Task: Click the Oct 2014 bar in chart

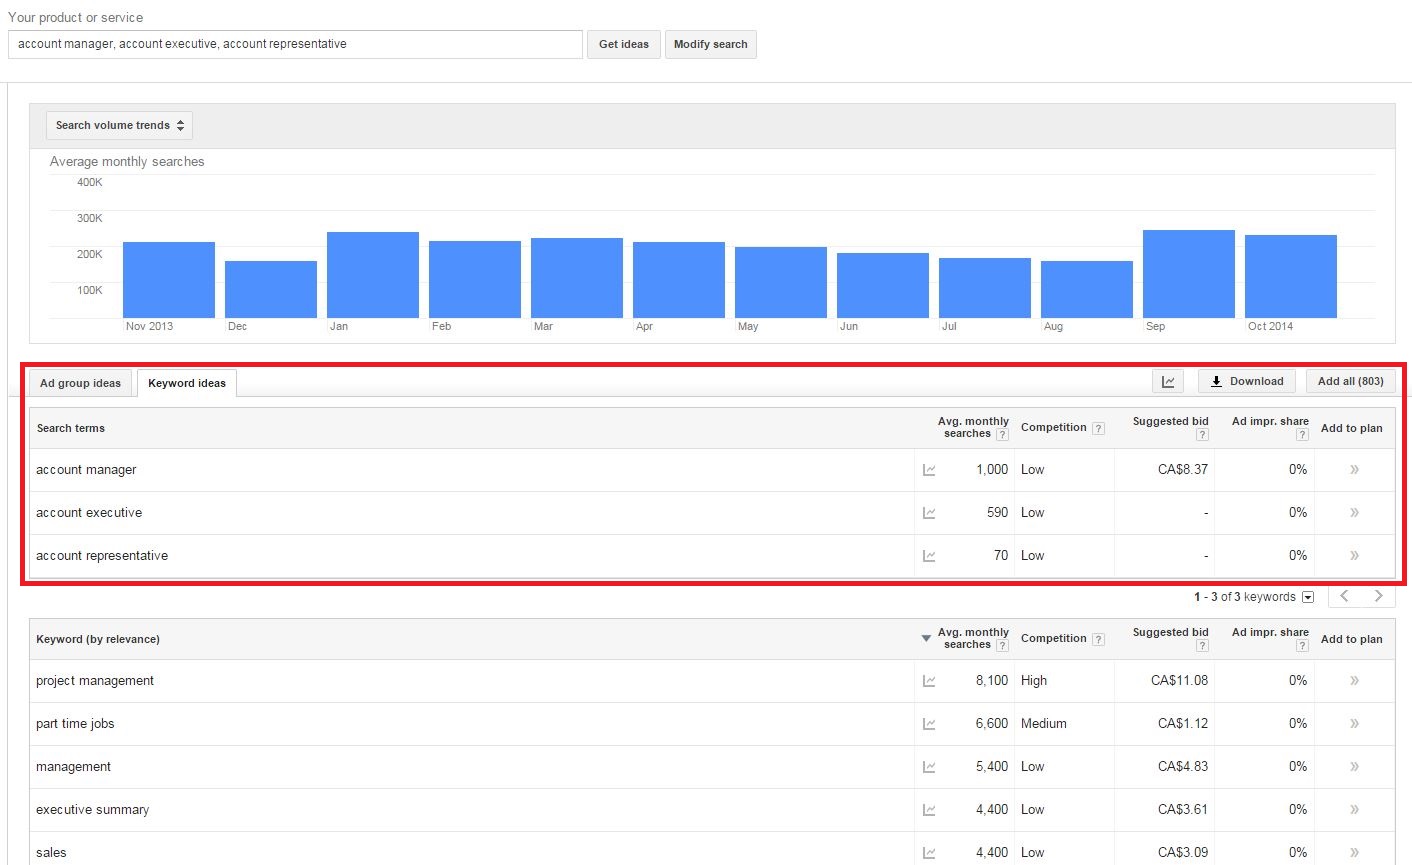Action: coord(1291,276)
